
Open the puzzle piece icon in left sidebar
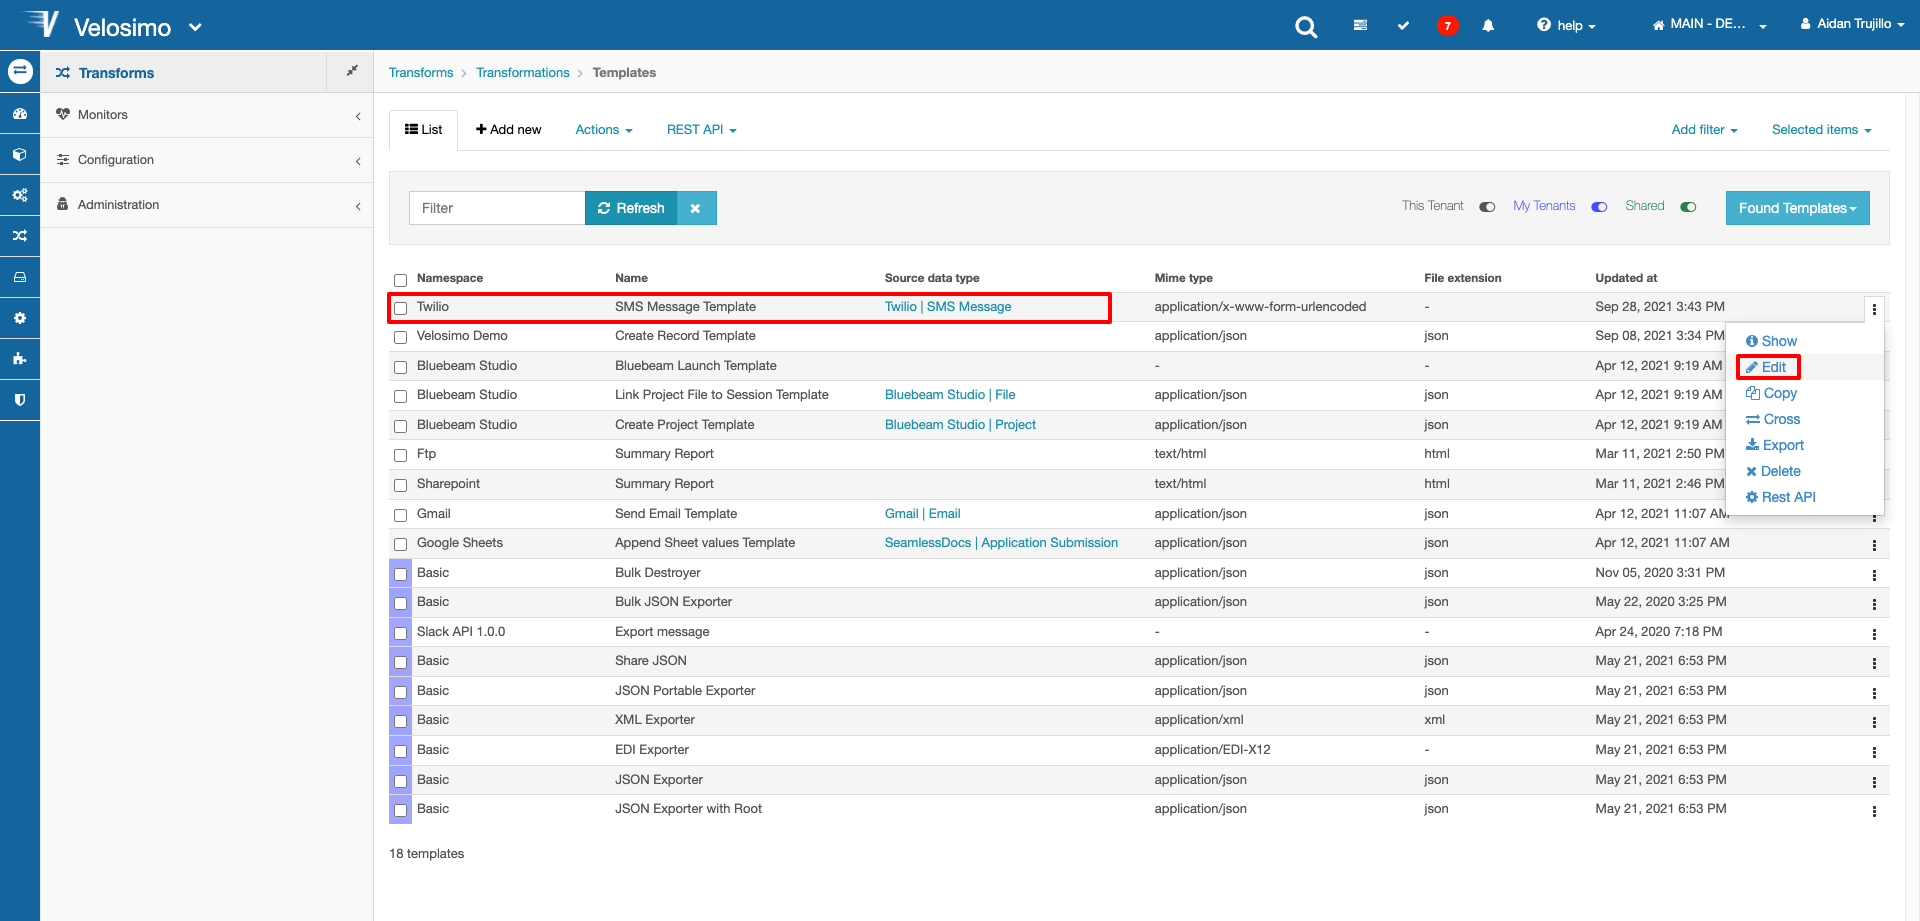20,359
